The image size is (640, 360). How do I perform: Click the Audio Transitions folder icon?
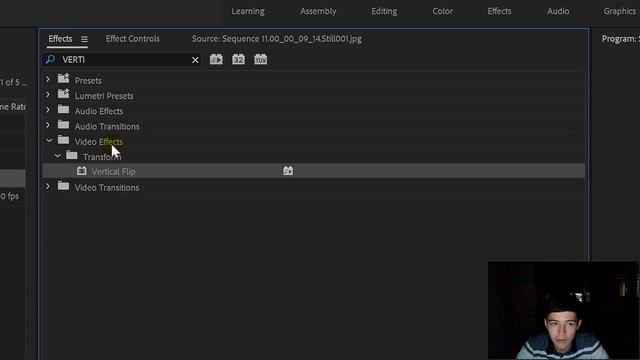pyautogui.click(x=63, y=124)
